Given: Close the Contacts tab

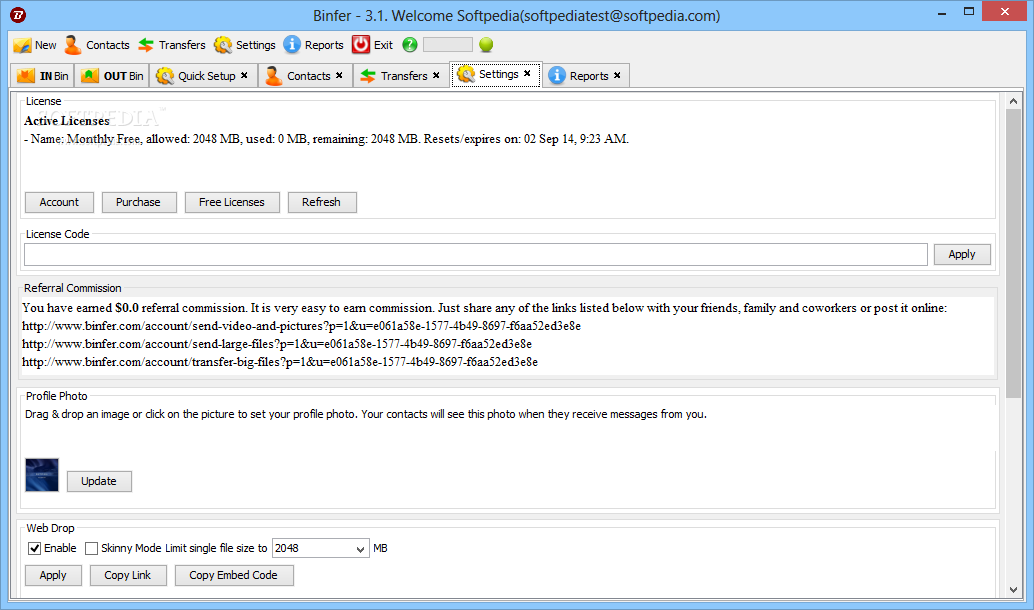Looking at the screenshot, I should point(339,75).
